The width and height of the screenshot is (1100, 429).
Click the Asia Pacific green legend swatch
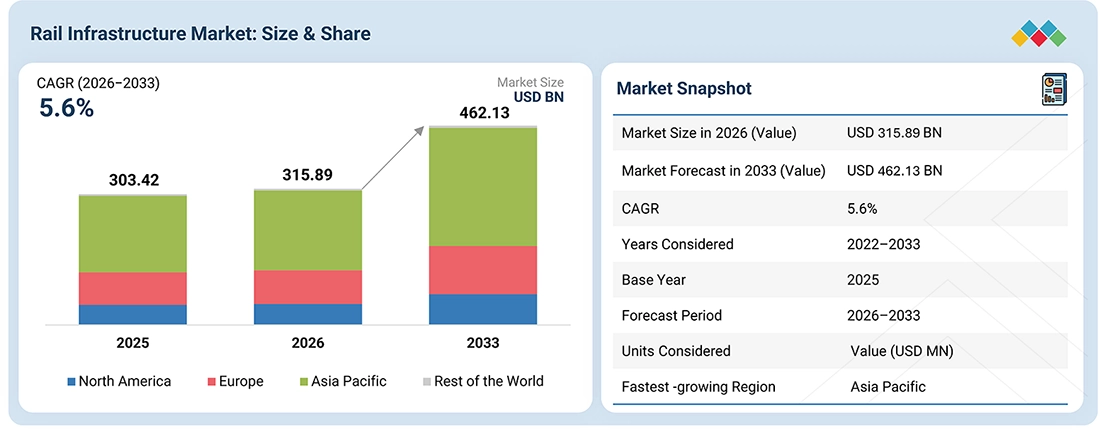[304, 382]
